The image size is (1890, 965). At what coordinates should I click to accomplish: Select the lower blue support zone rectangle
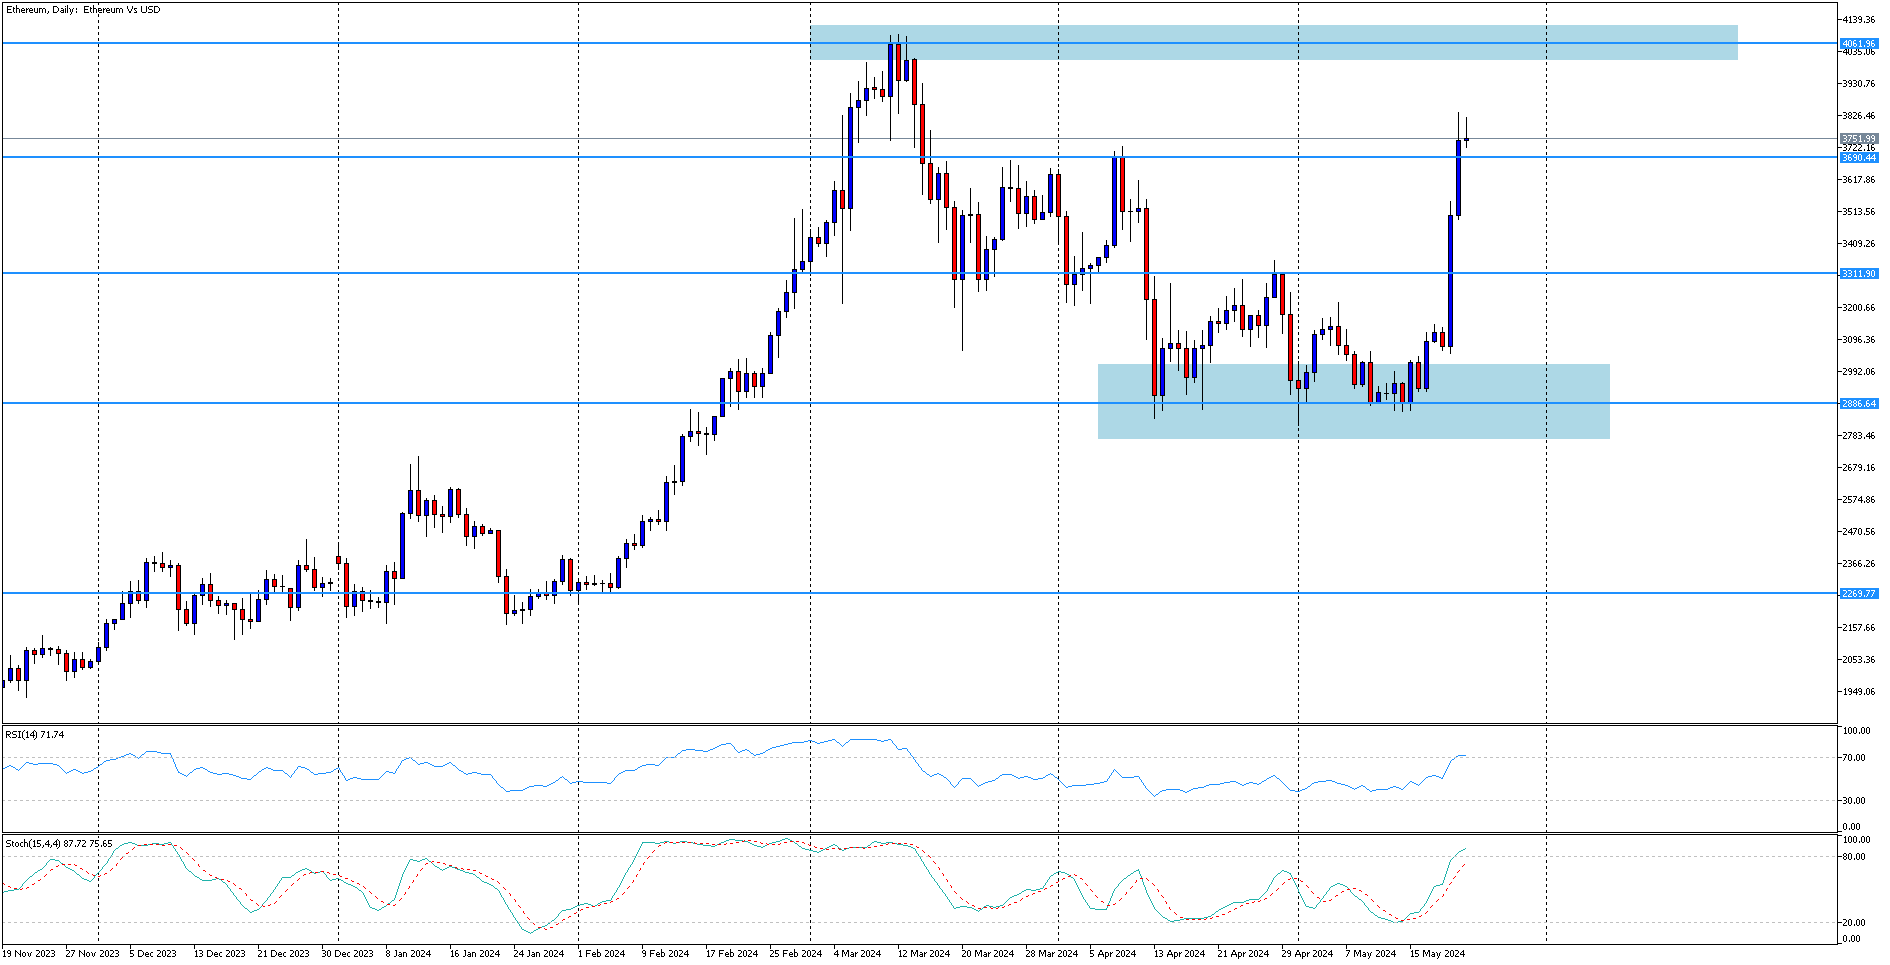tap(1354, 402)
